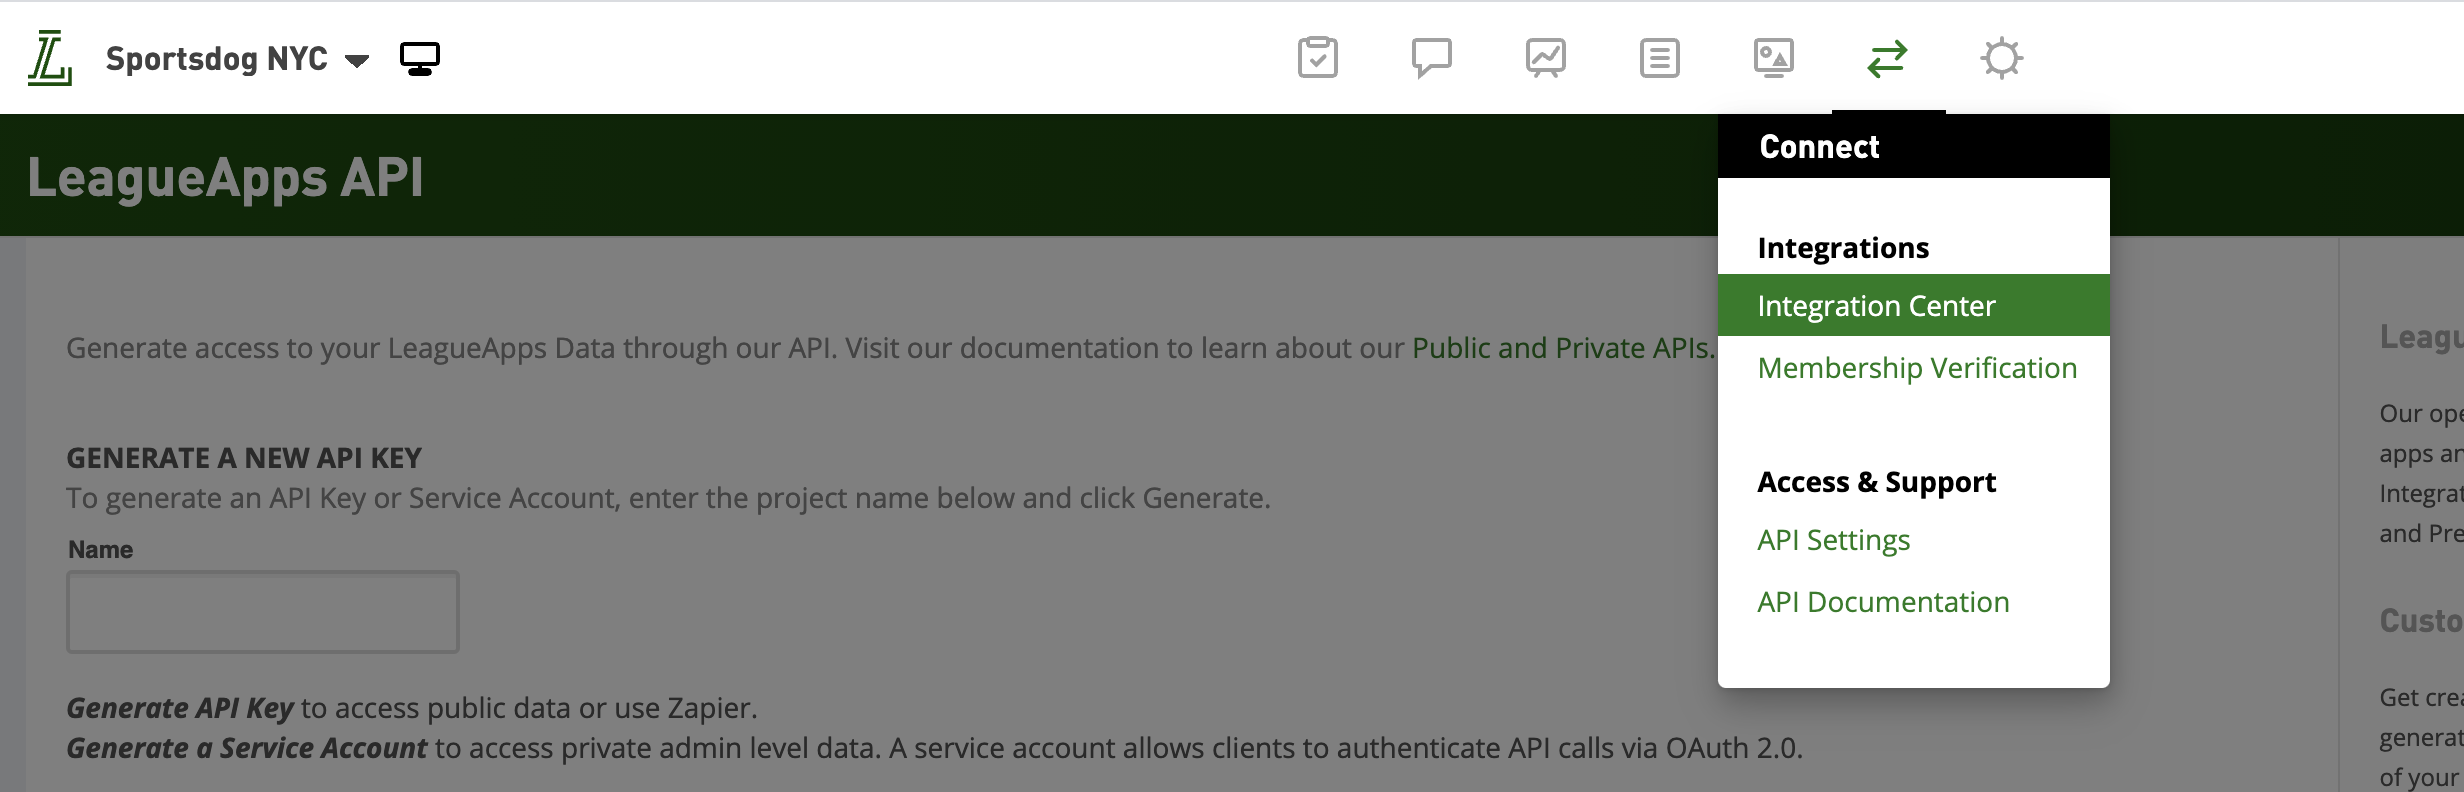Open API Settings from Connect menu
This screenshot has width=2464, height=792.
pos(1834,540)
